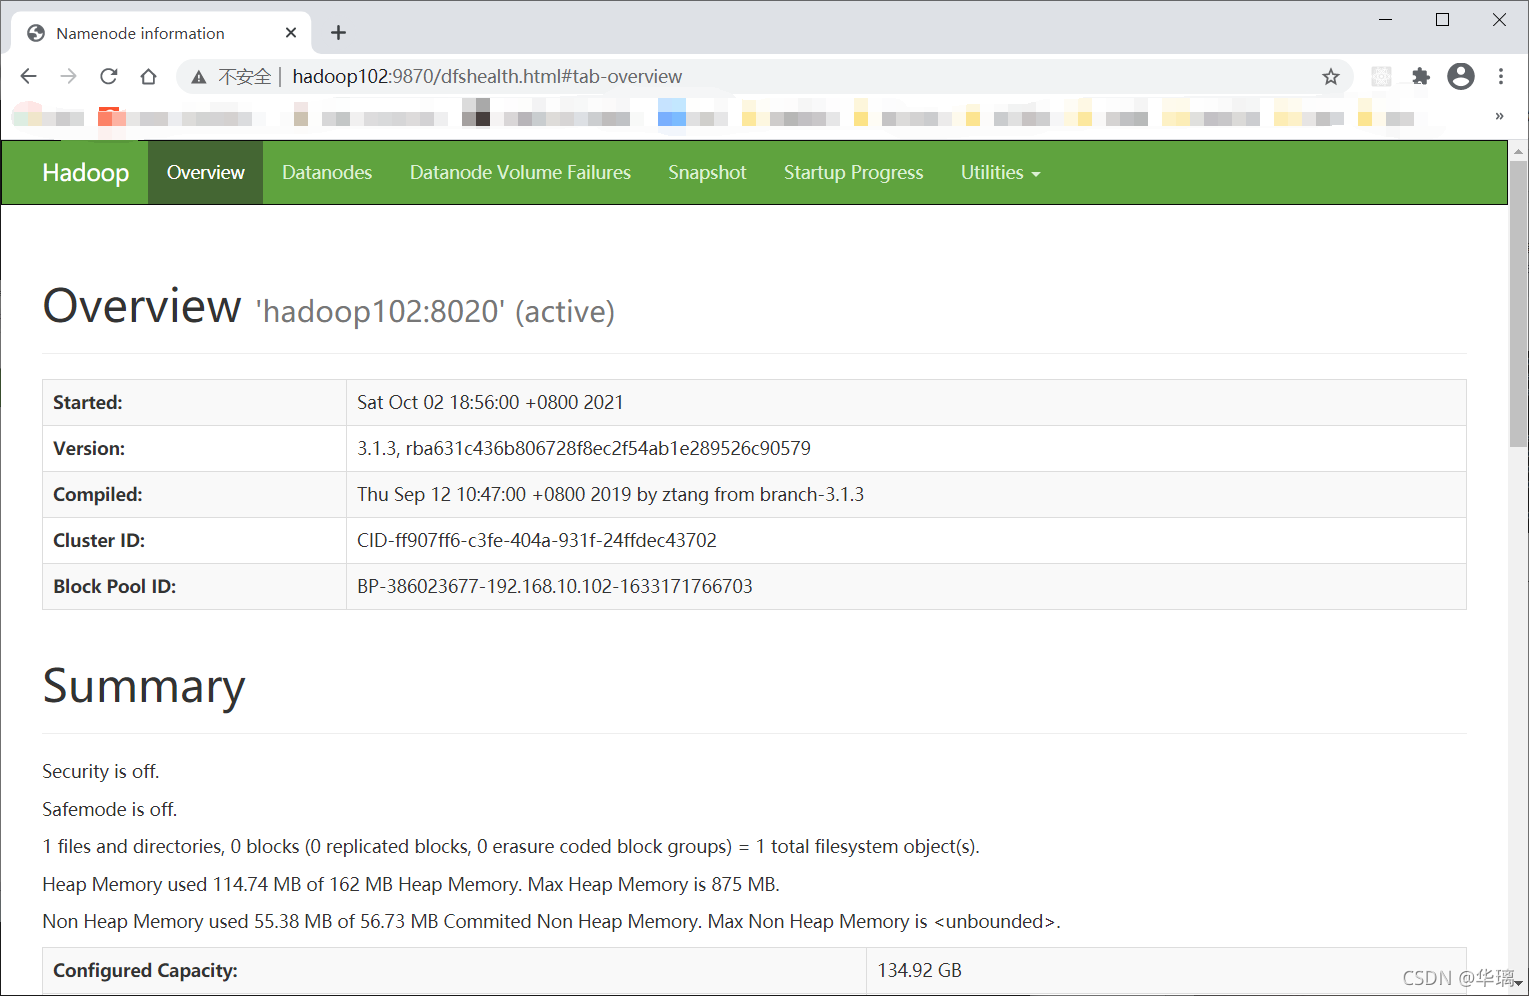Viewport: 1529px width, 996px height.
Task: Open the browser home page icon
Action: [x=148, y=77]
